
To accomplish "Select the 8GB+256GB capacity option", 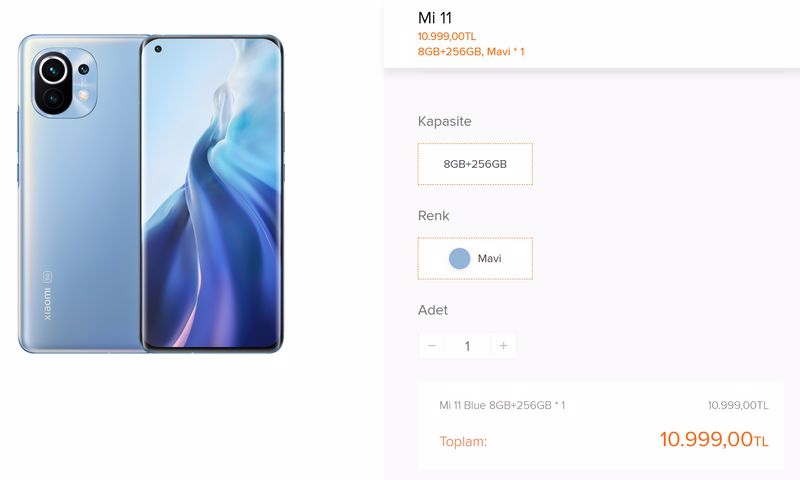I will (475, 164).
